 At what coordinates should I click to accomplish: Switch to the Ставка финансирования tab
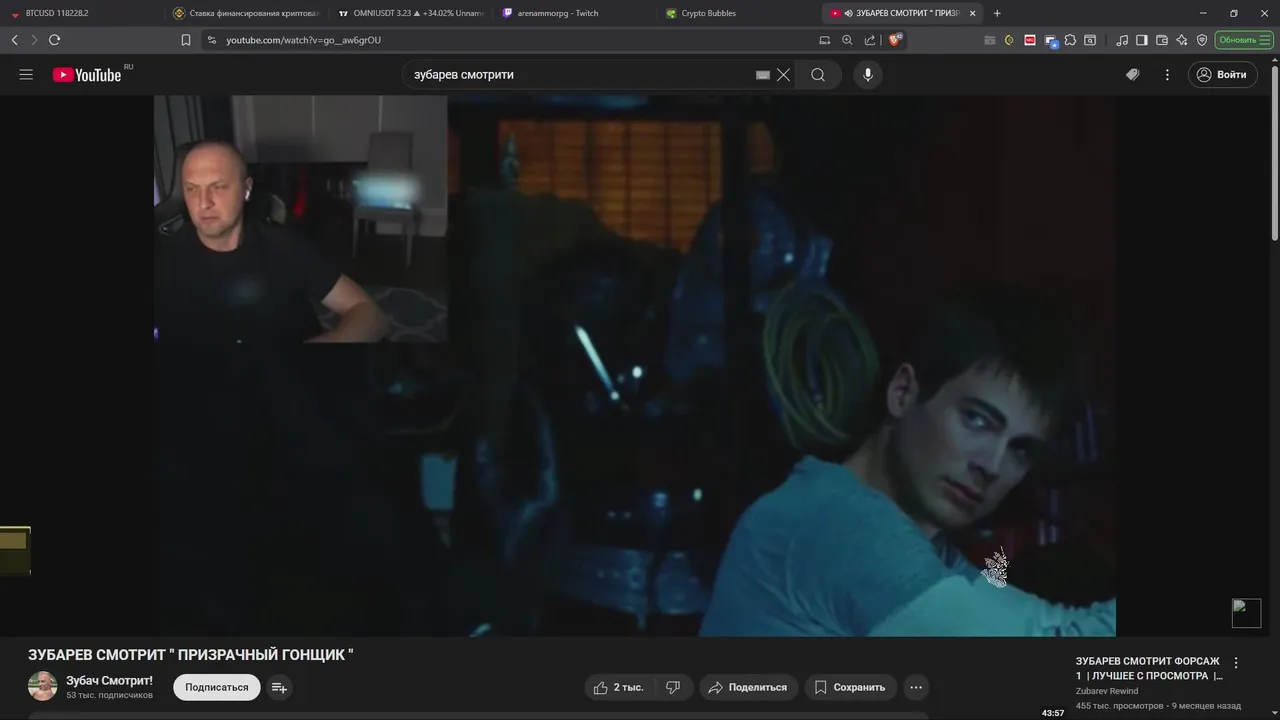pos(245,13)
